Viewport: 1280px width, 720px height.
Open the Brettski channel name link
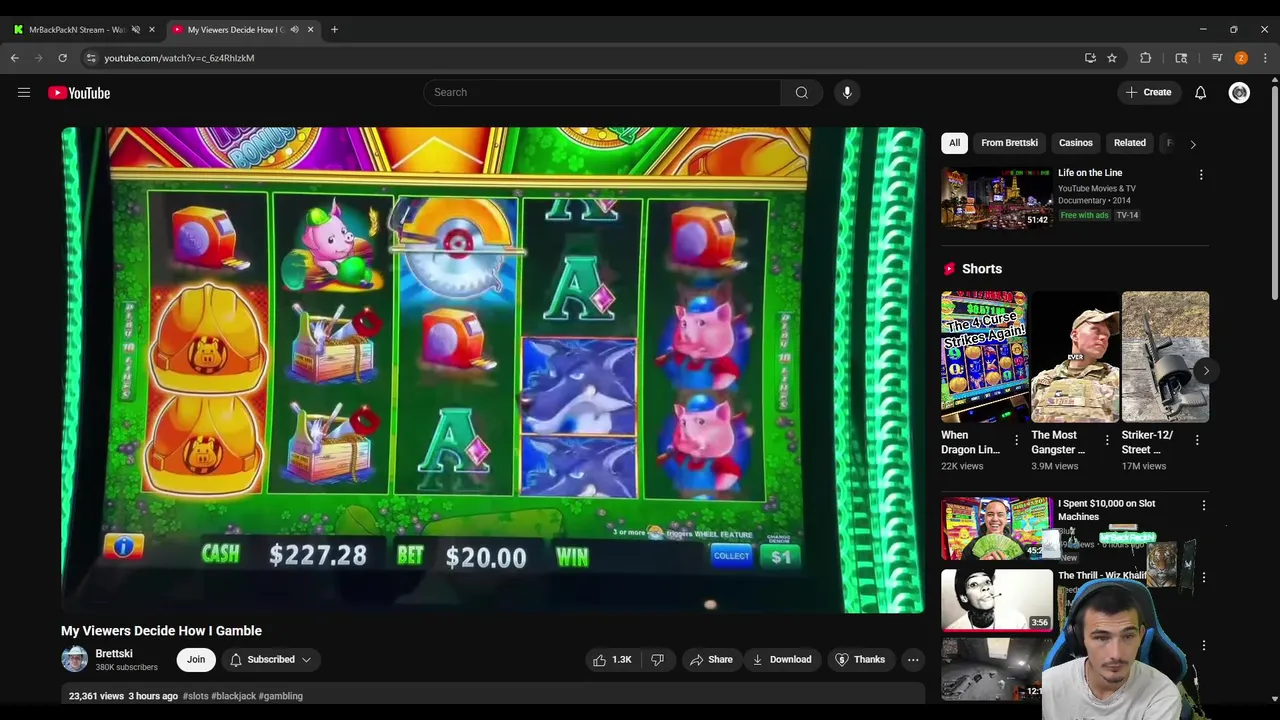tap(114, 654)
